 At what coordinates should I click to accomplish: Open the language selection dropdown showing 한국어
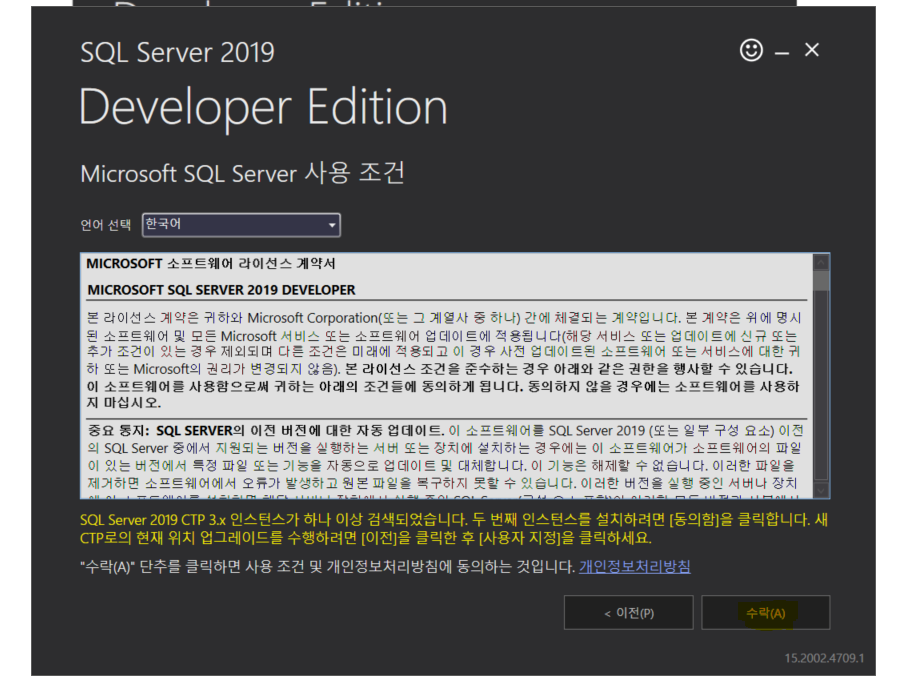[241, 225]
